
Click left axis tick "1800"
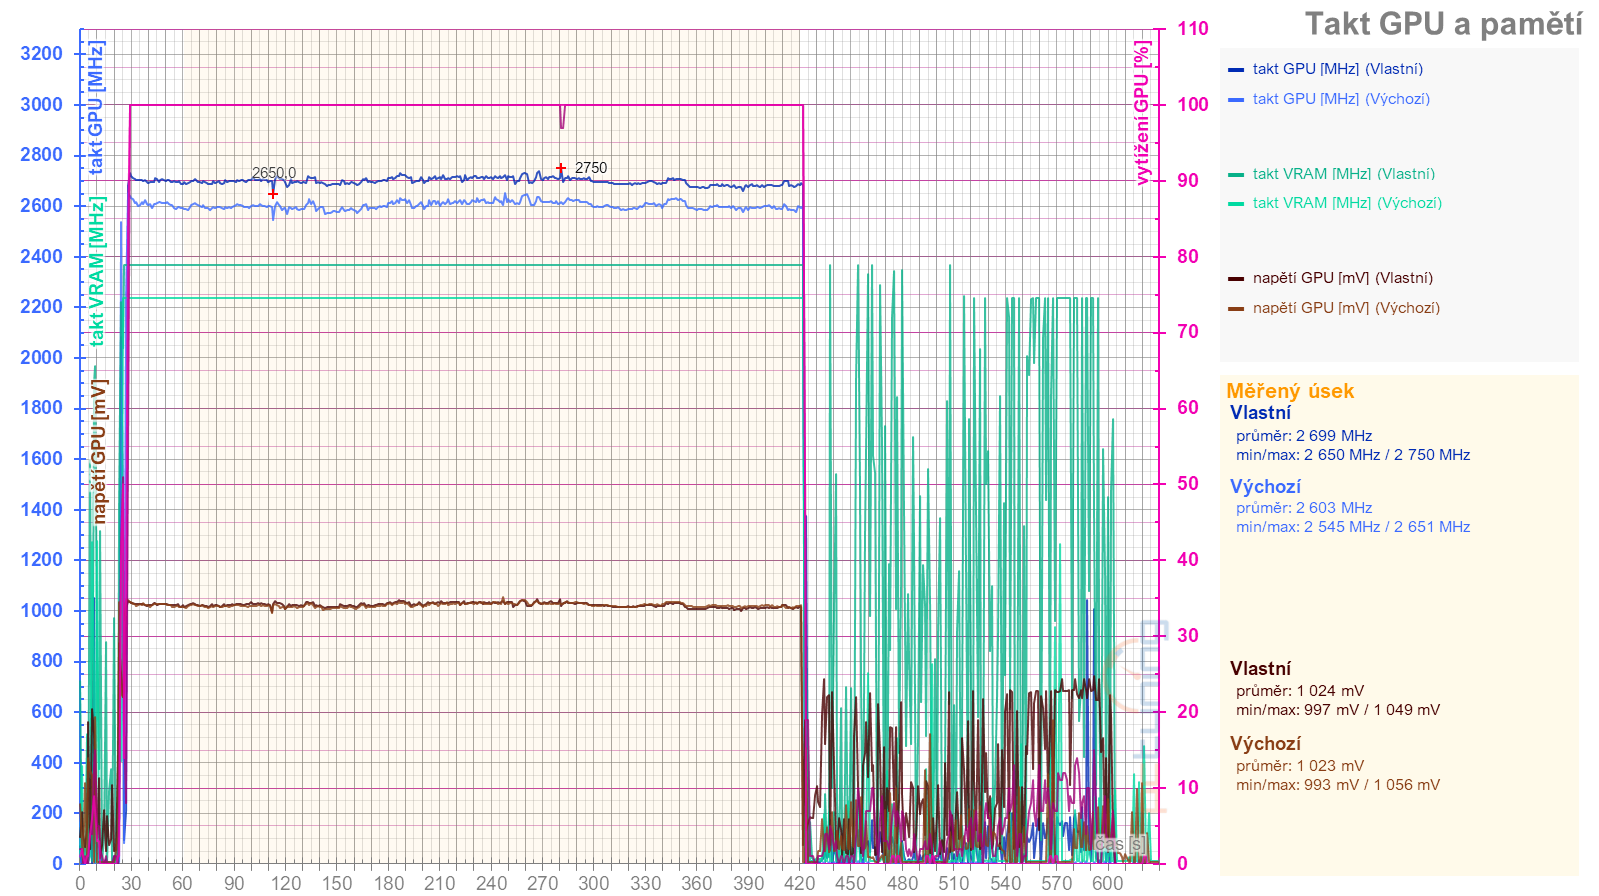(41, 408)
